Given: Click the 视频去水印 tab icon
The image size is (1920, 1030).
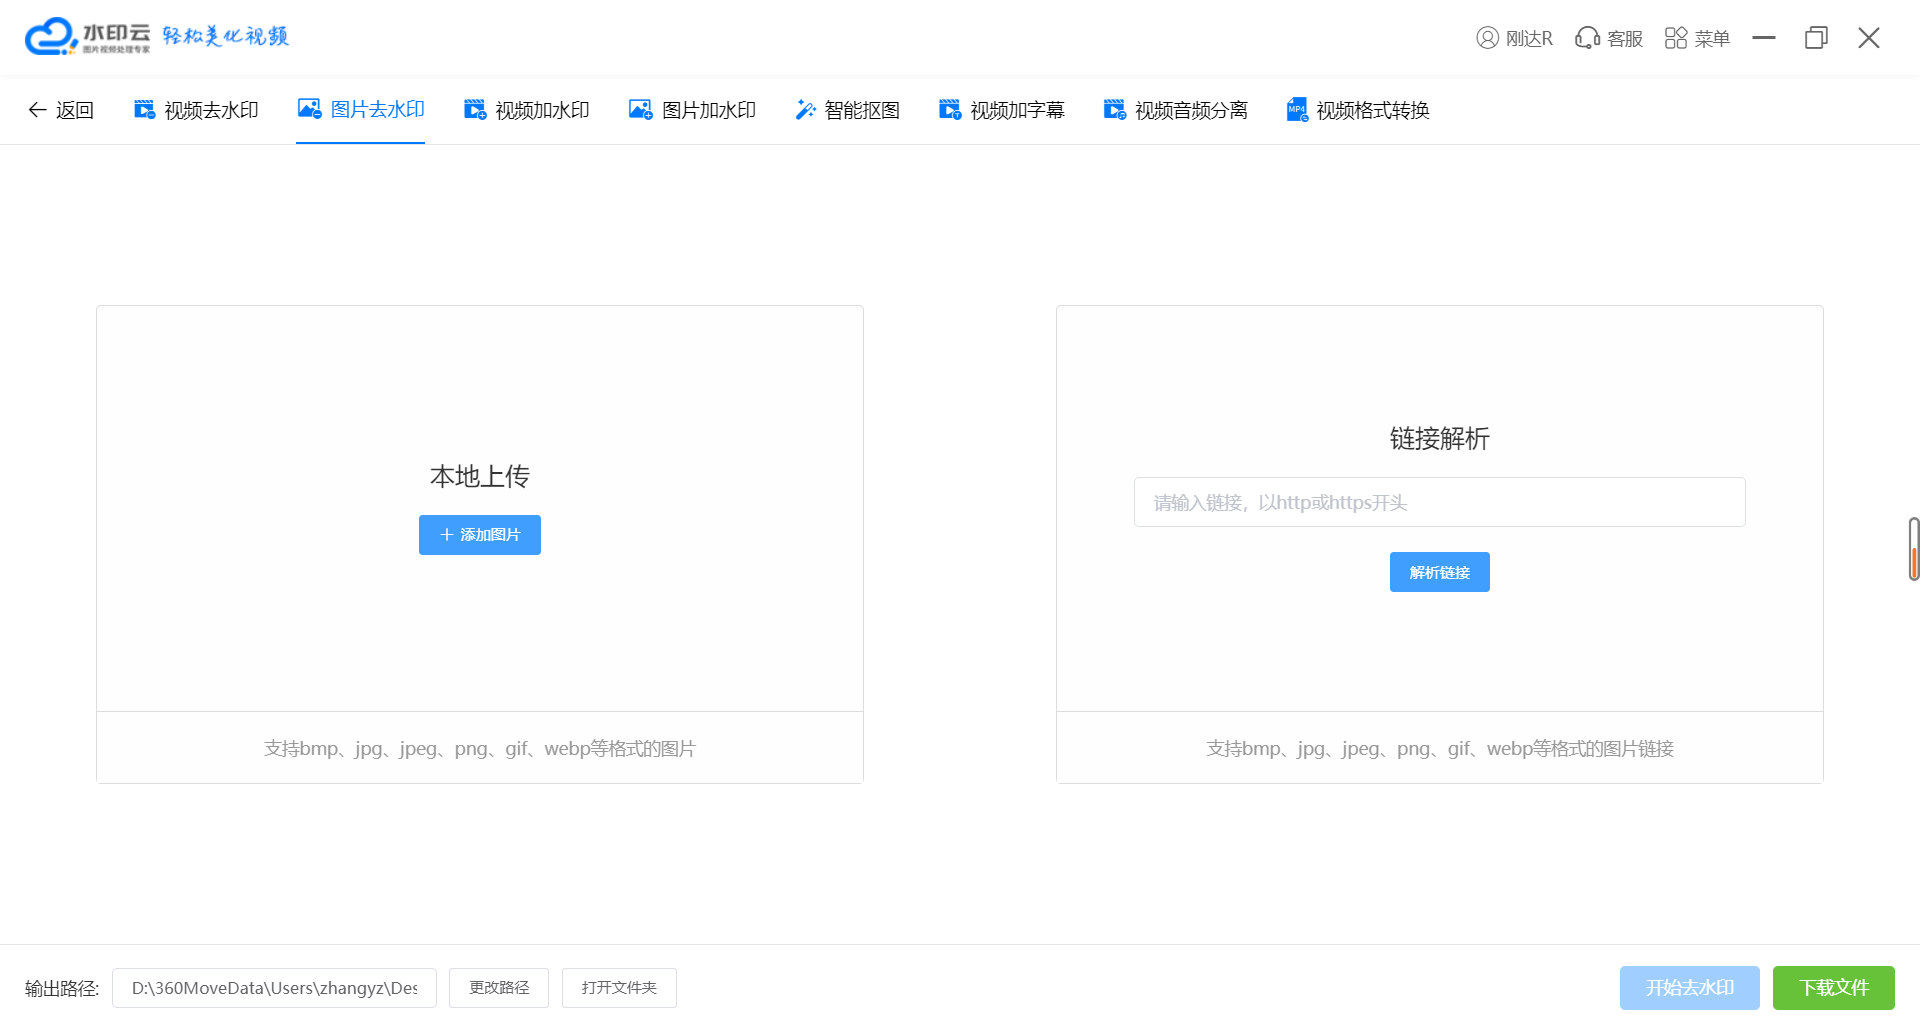Looking at the screenshot, I should click(x=145, y=110).
